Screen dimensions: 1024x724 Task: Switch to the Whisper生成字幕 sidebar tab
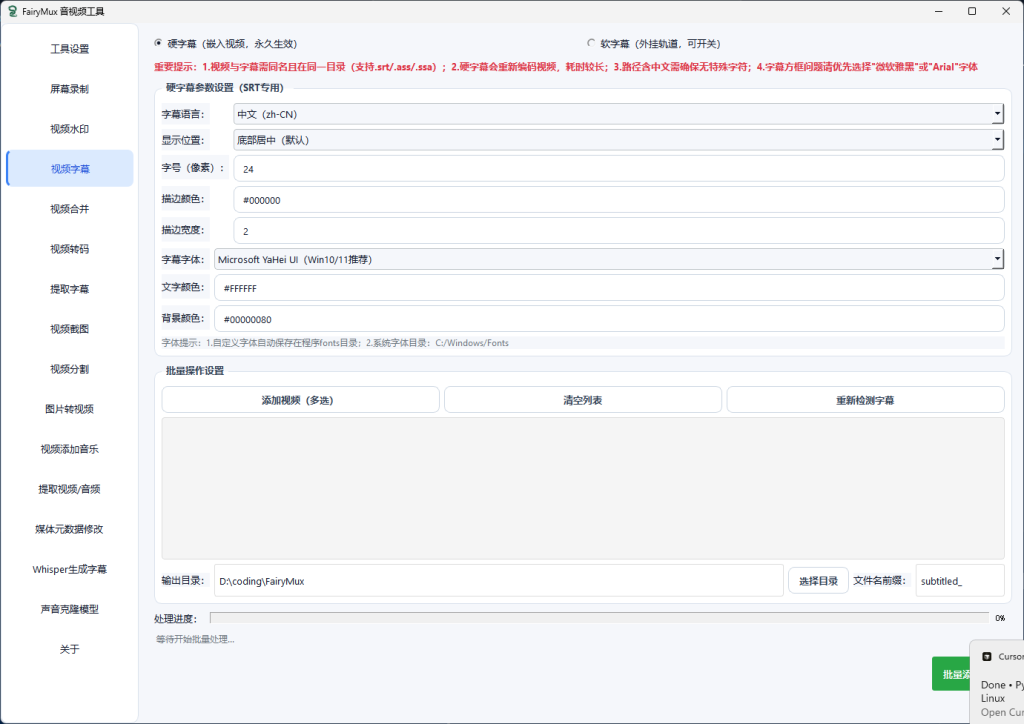[70, 569]
